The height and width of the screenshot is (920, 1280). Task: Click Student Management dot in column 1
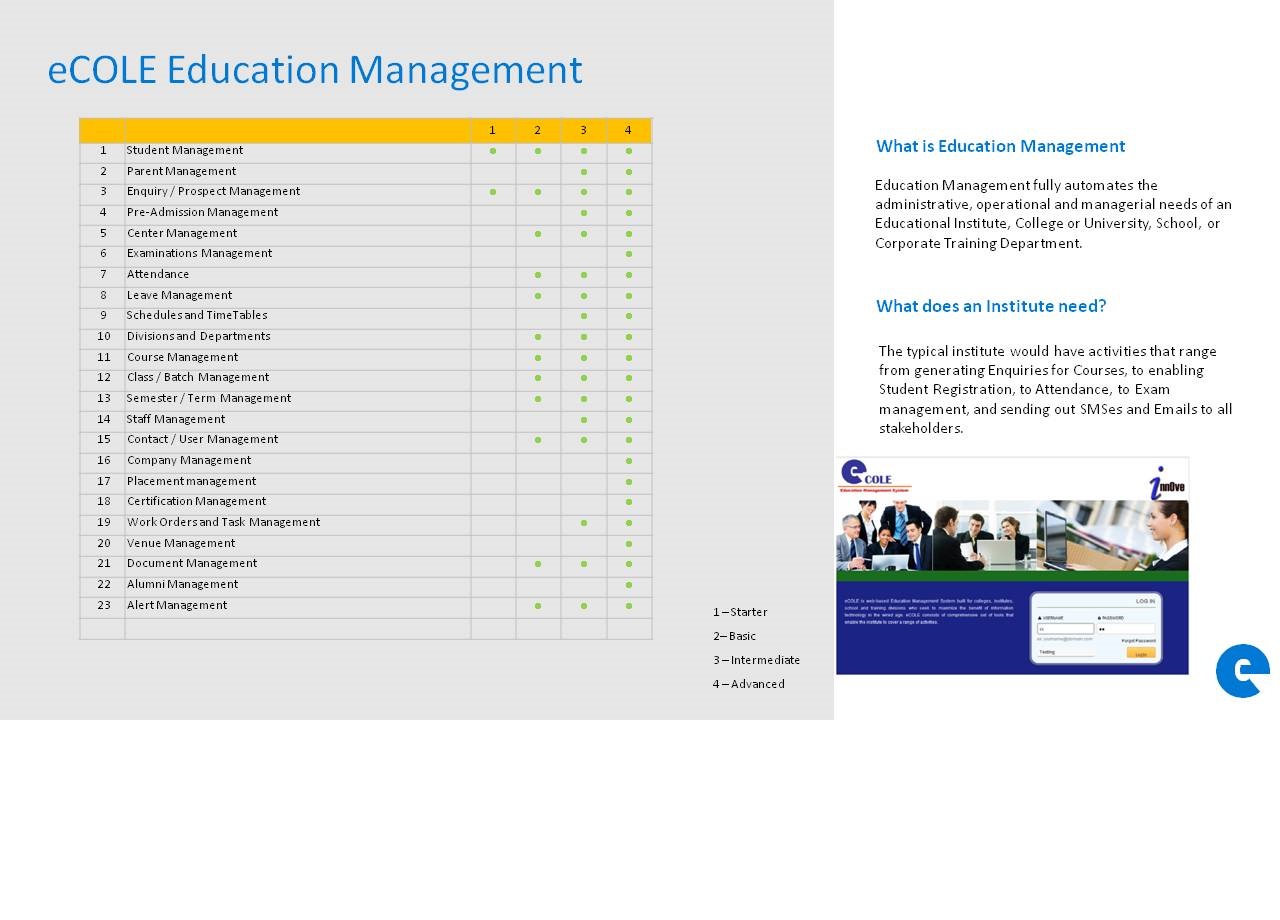tap(493, 151)
